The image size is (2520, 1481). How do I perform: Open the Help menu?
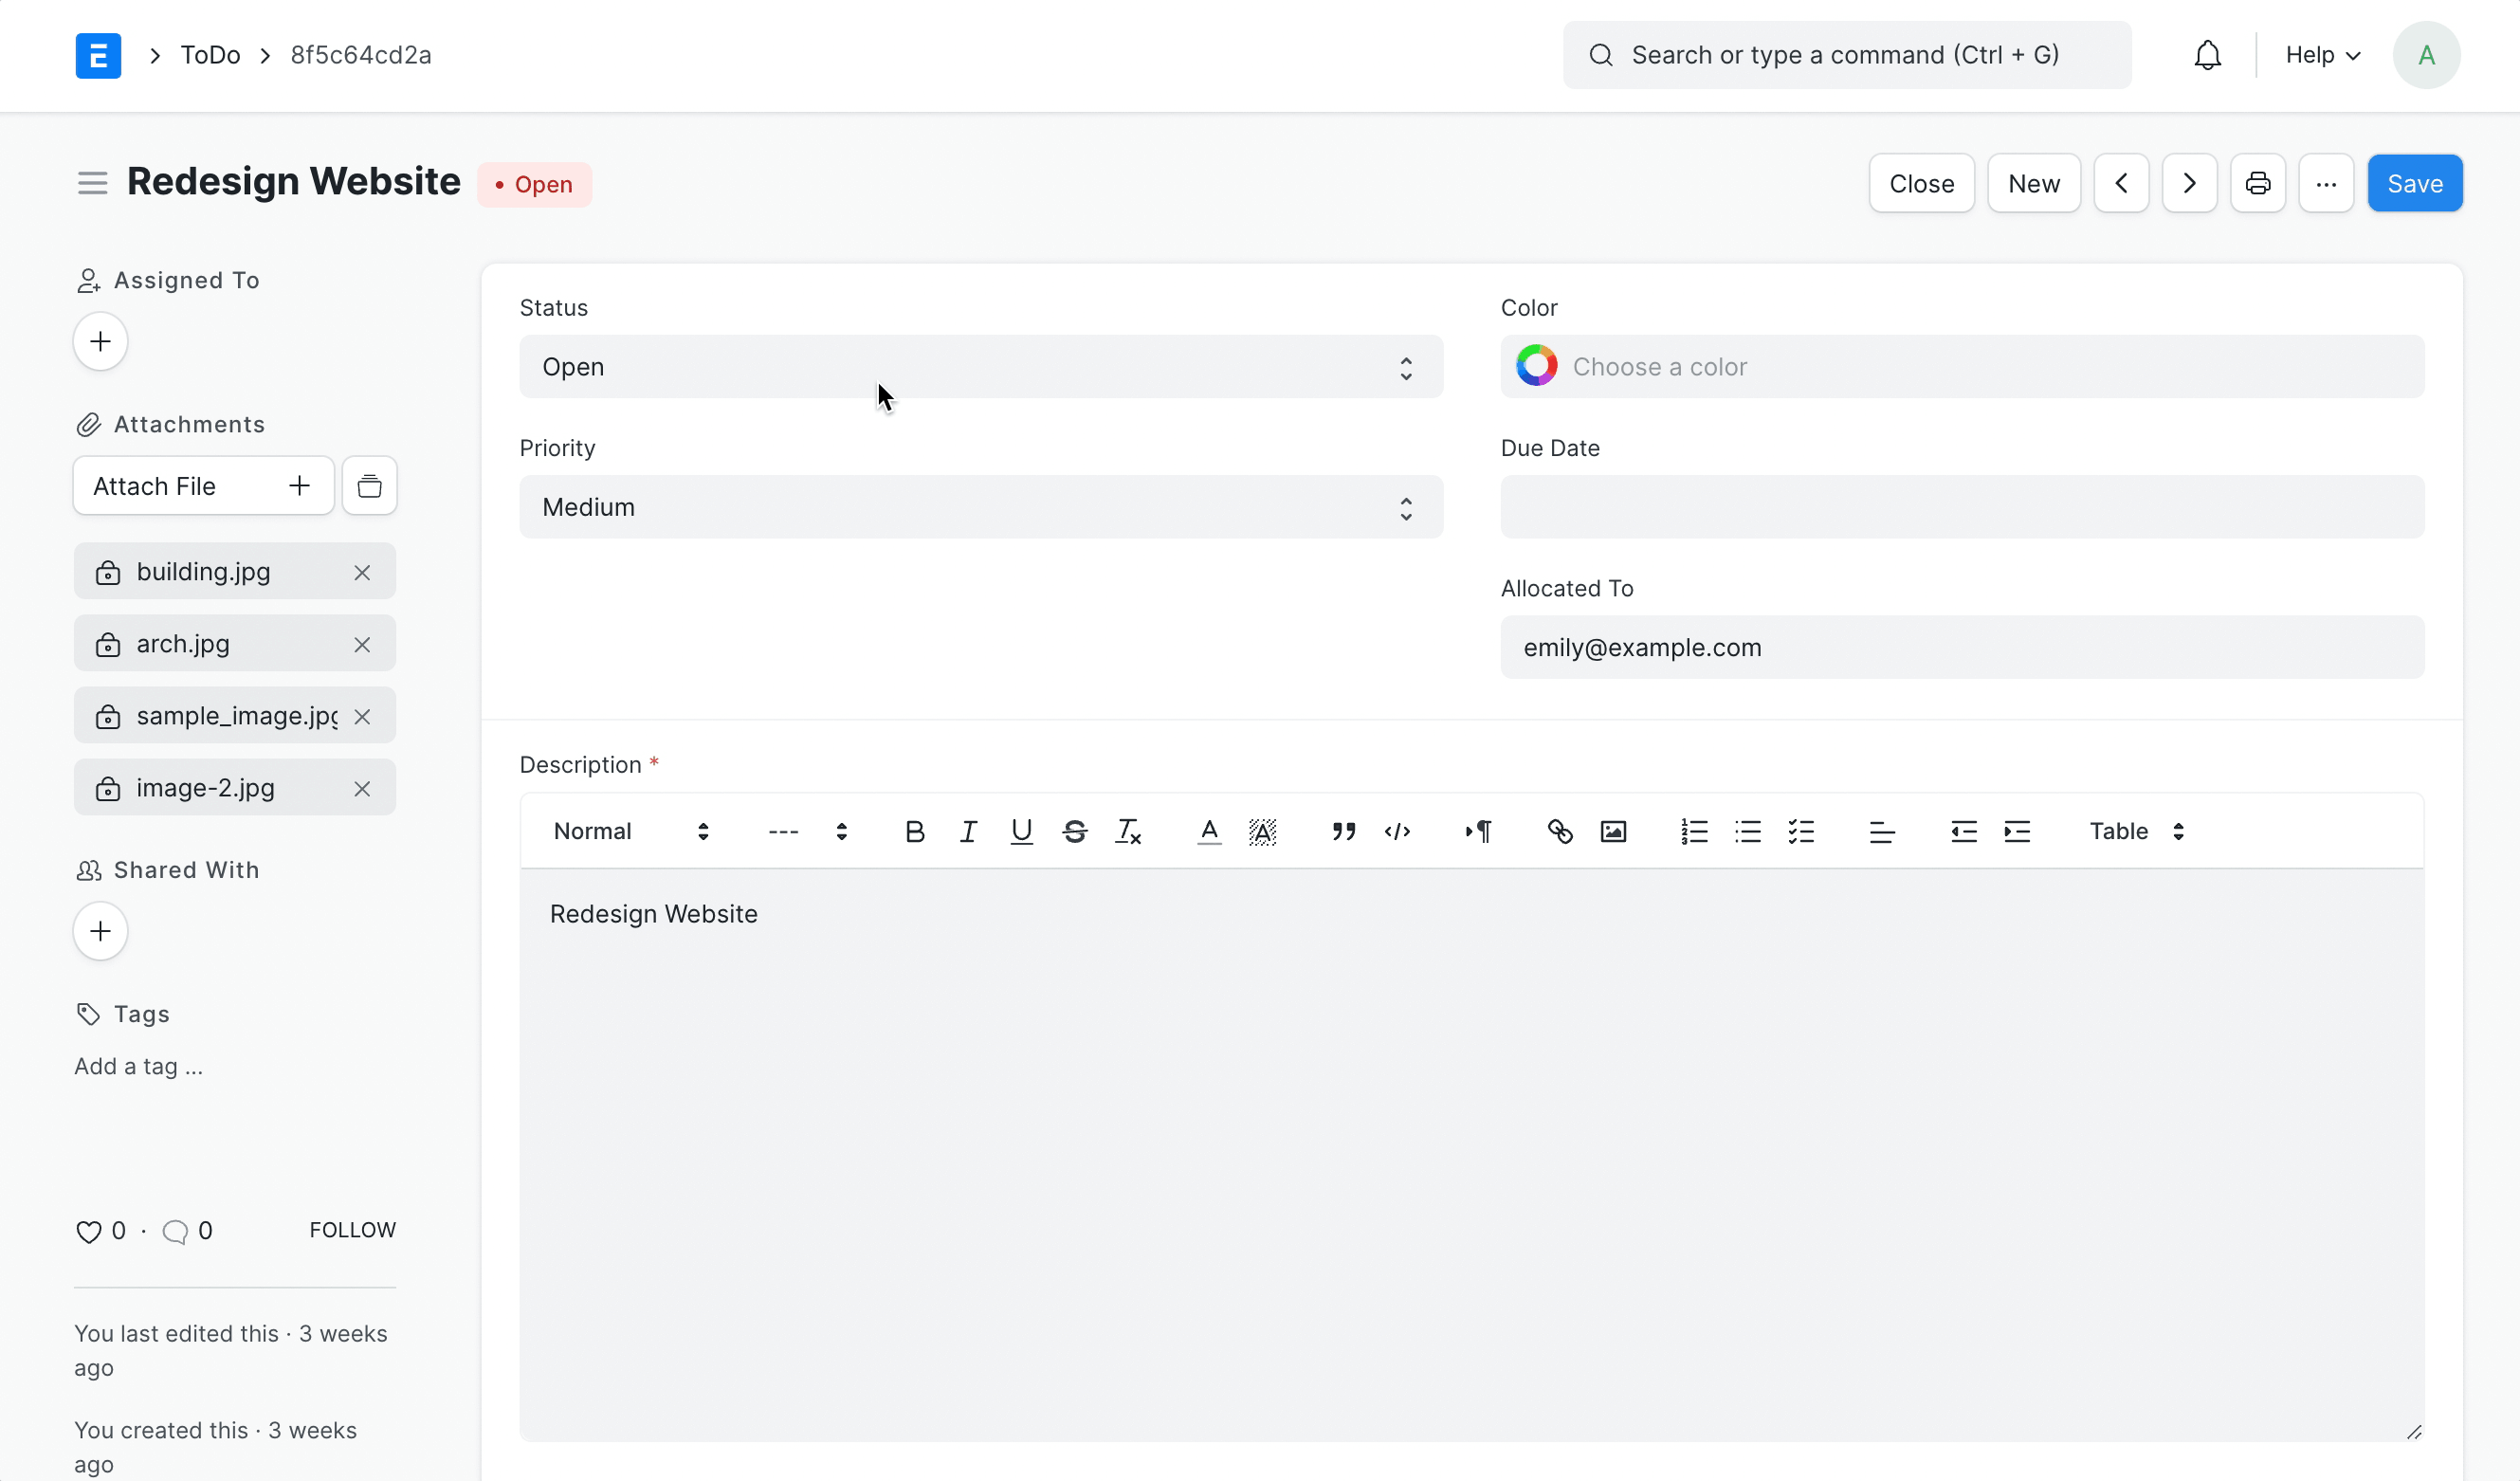point(2322,55)
